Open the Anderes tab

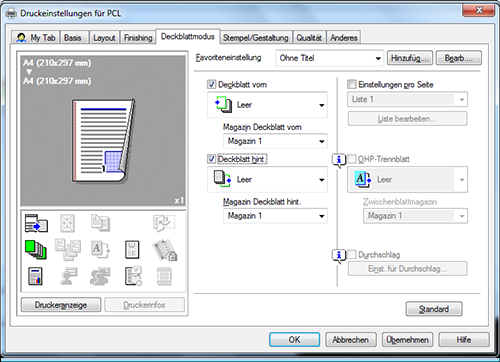tap(344, 38)
